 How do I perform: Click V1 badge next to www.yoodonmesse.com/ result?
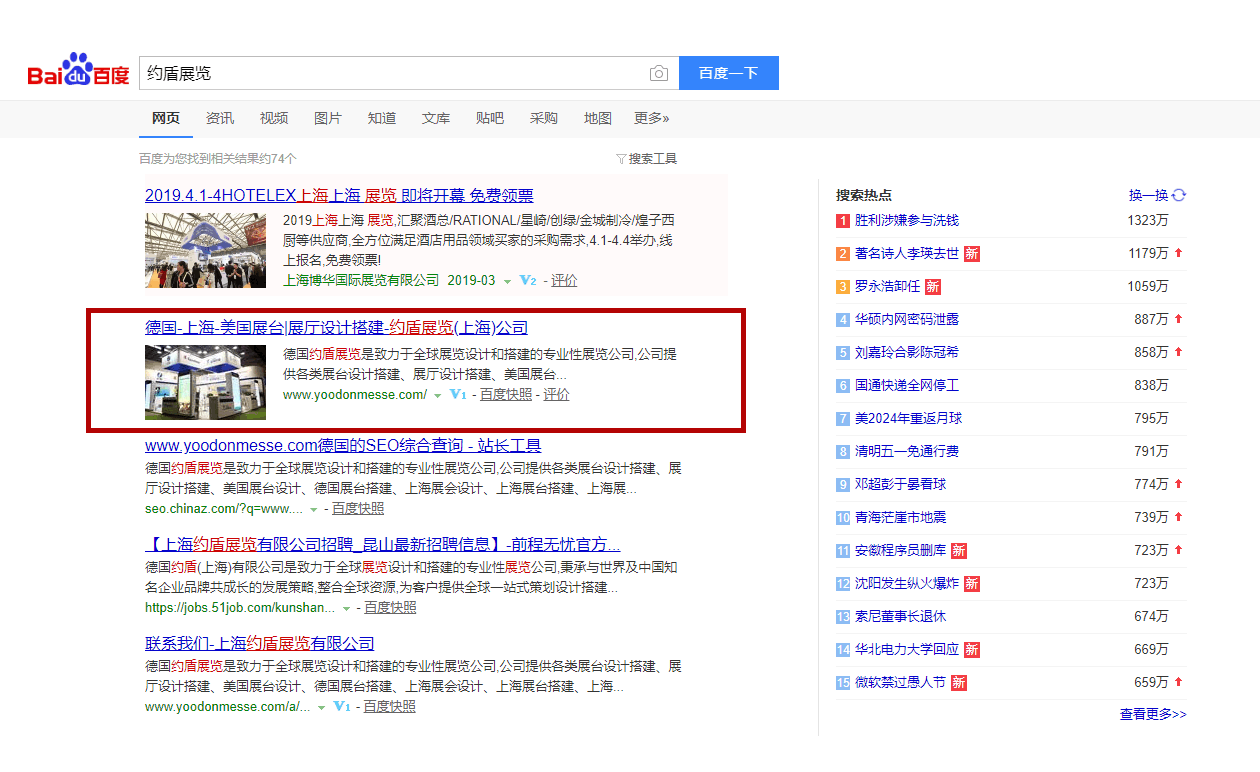pyautogui.click(x=458, y=395)
